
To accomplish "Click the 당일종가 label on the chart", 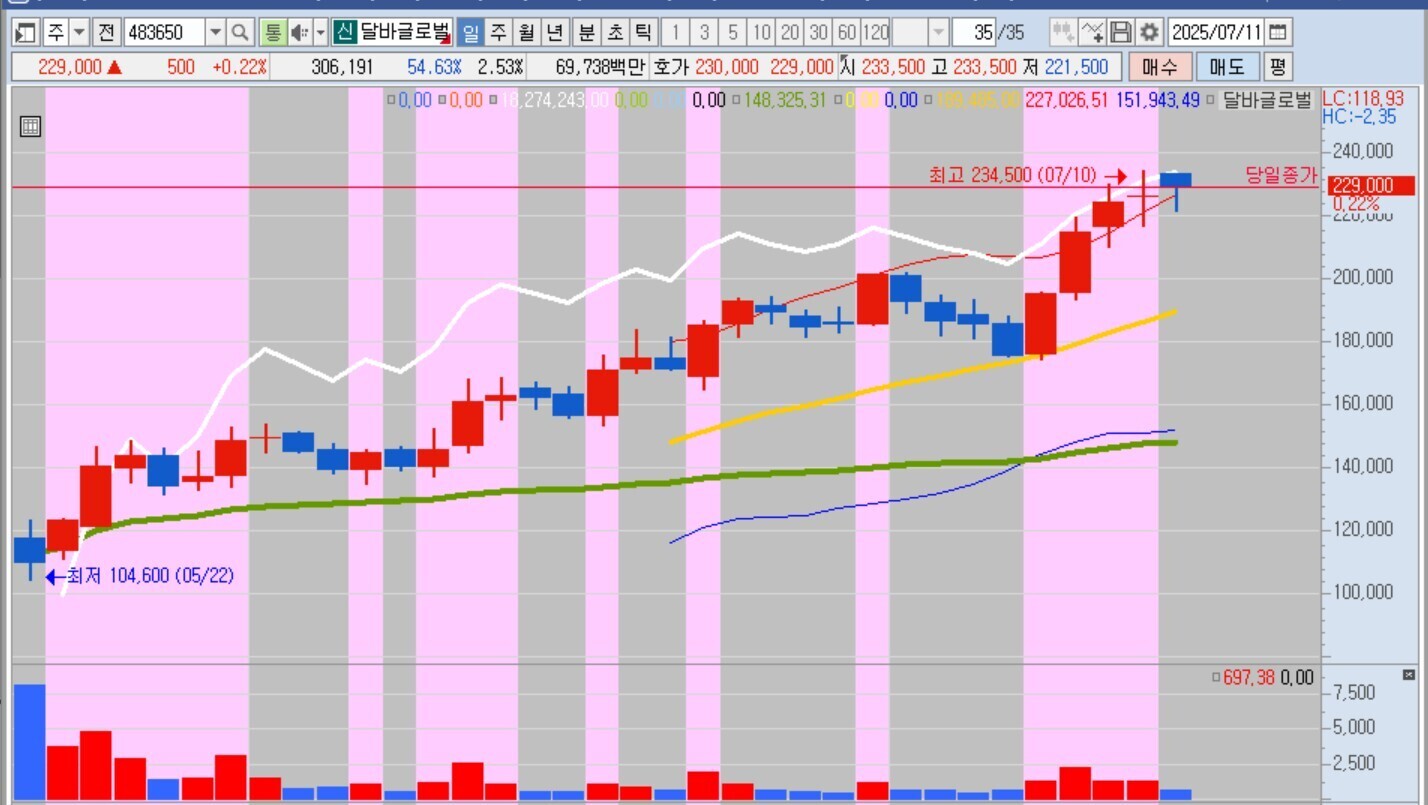I will tap(1281, 175).
